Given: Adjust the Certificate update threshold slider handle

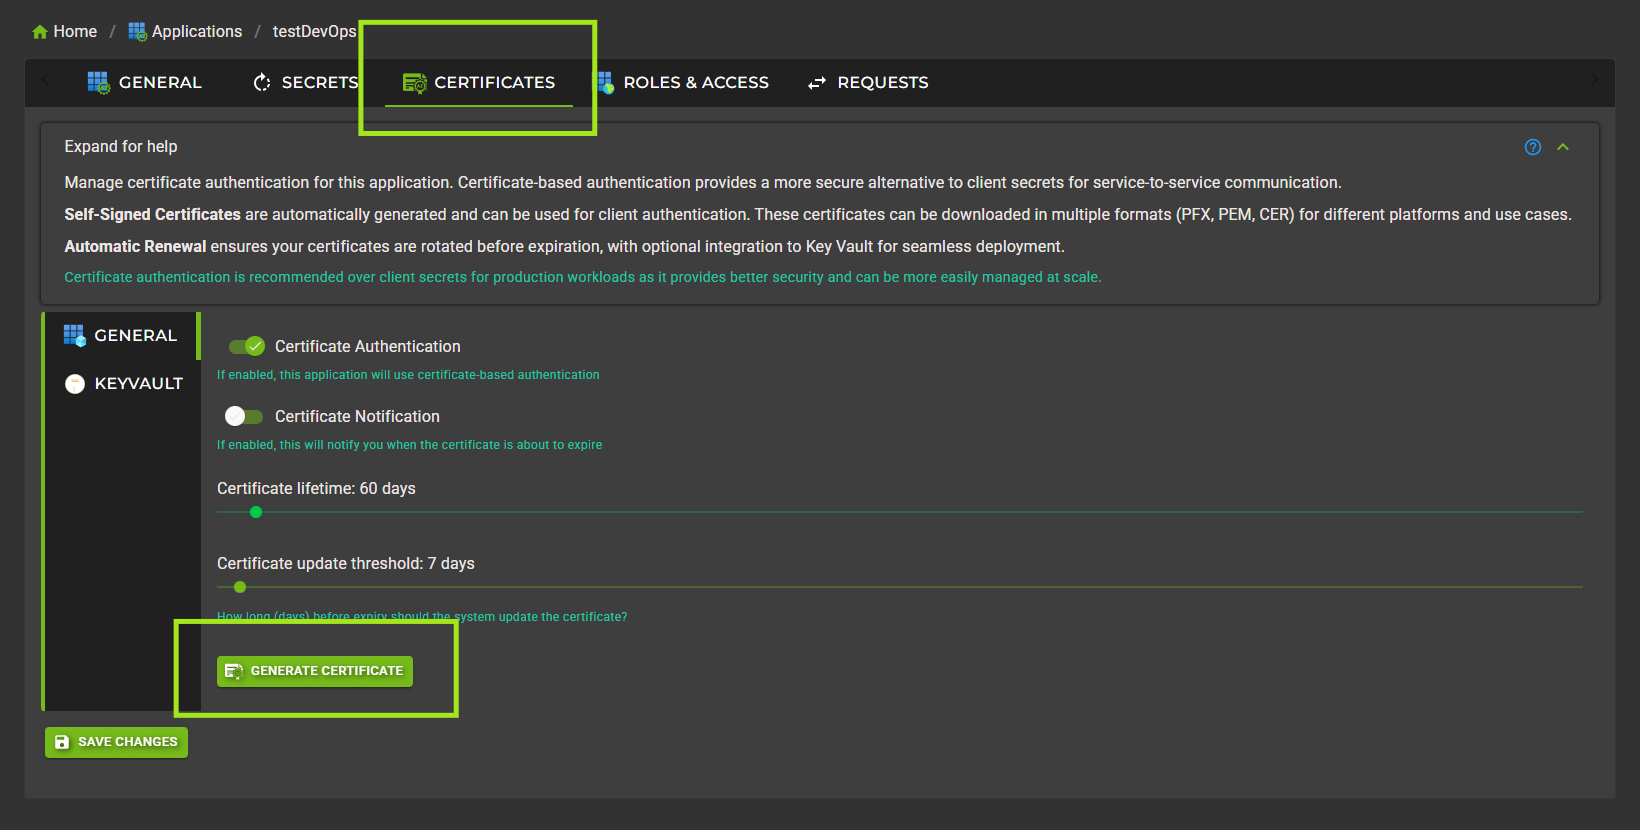Looking at the screenshot, I should 240,587.
